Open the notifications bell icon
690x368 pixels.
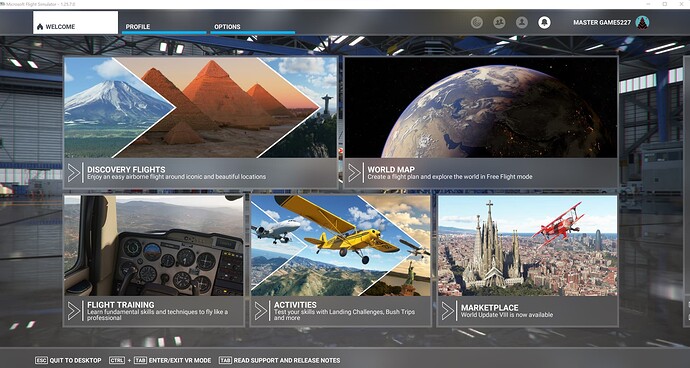tap(544, 22)
